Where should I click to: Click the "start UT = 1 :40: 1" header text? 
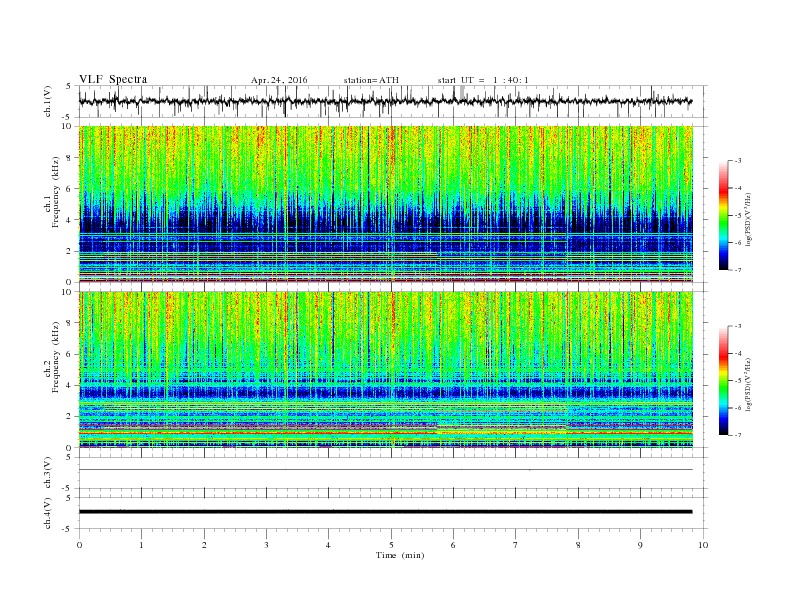click(x=483, y=80)
